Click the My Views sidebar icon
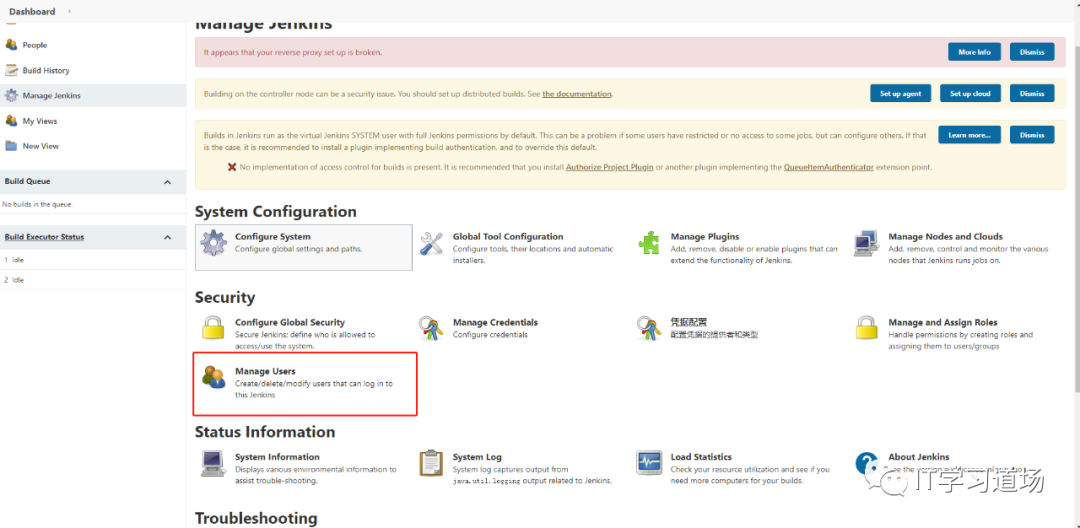 pyautogui.click(x=11, y=120)
